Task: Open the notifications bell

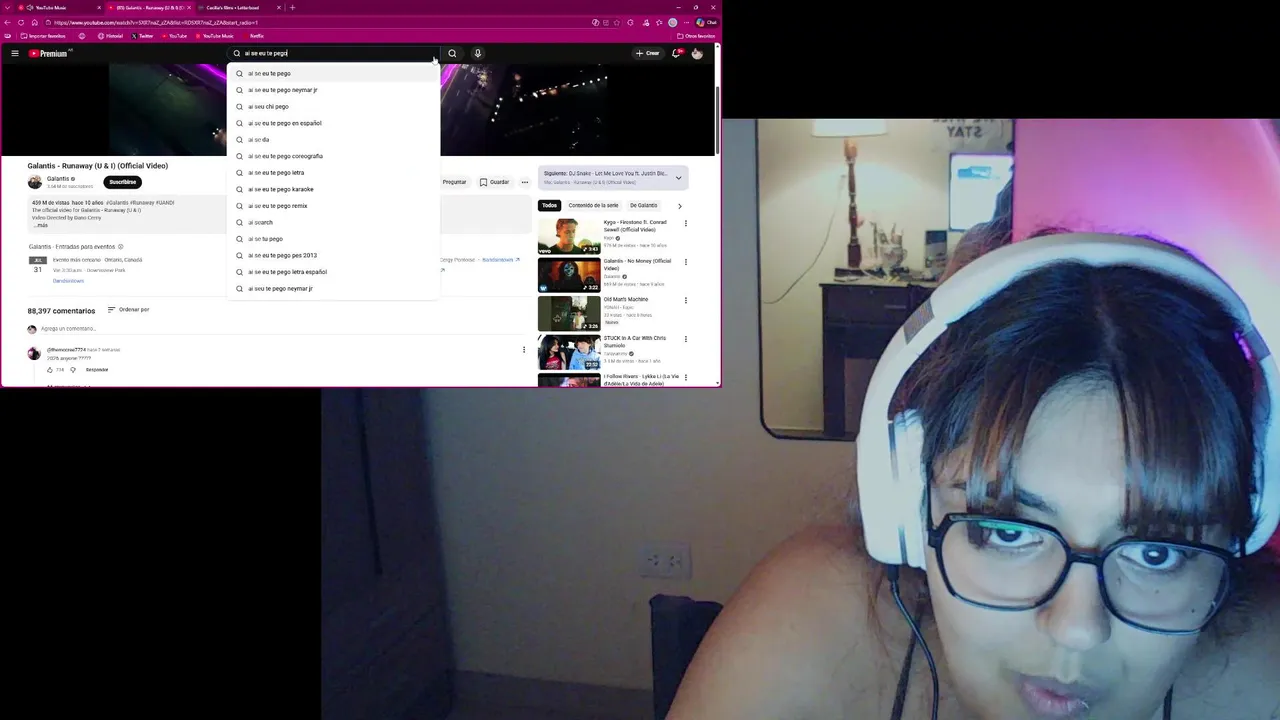Action: tap(677, 53)
